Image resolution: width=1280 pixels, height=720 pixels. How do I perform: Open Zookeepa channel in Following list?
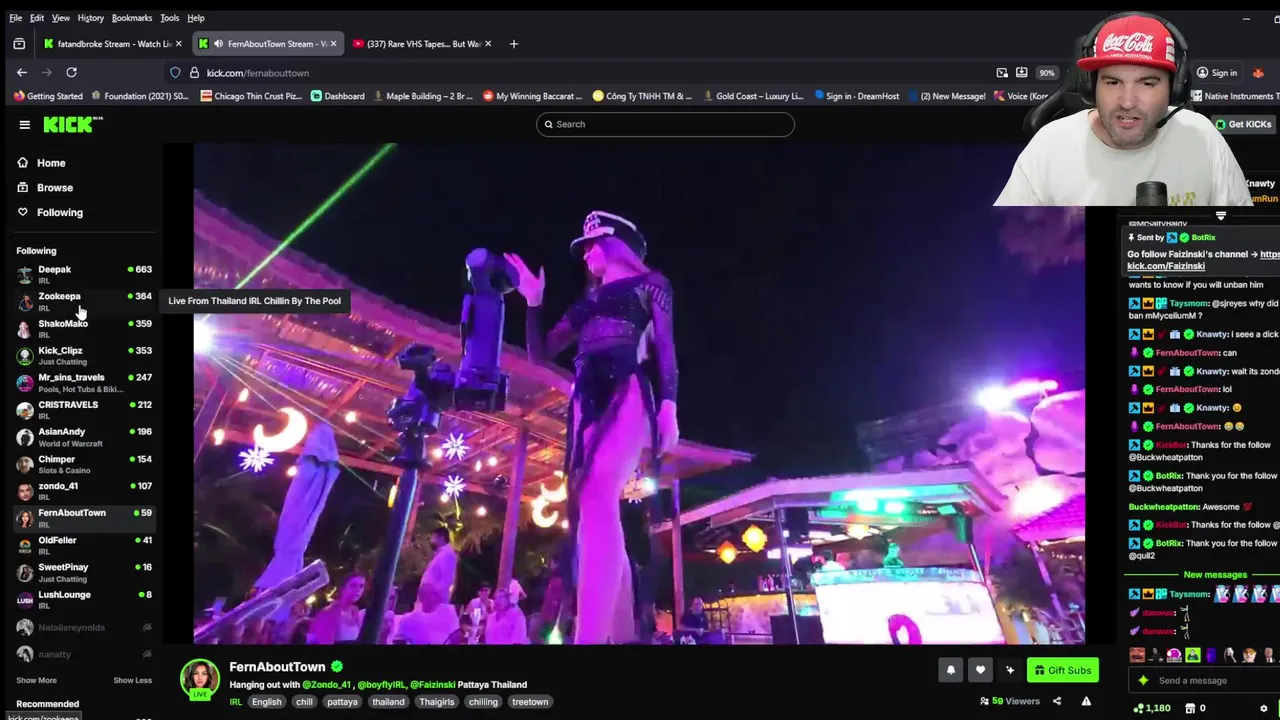point(84,301)
